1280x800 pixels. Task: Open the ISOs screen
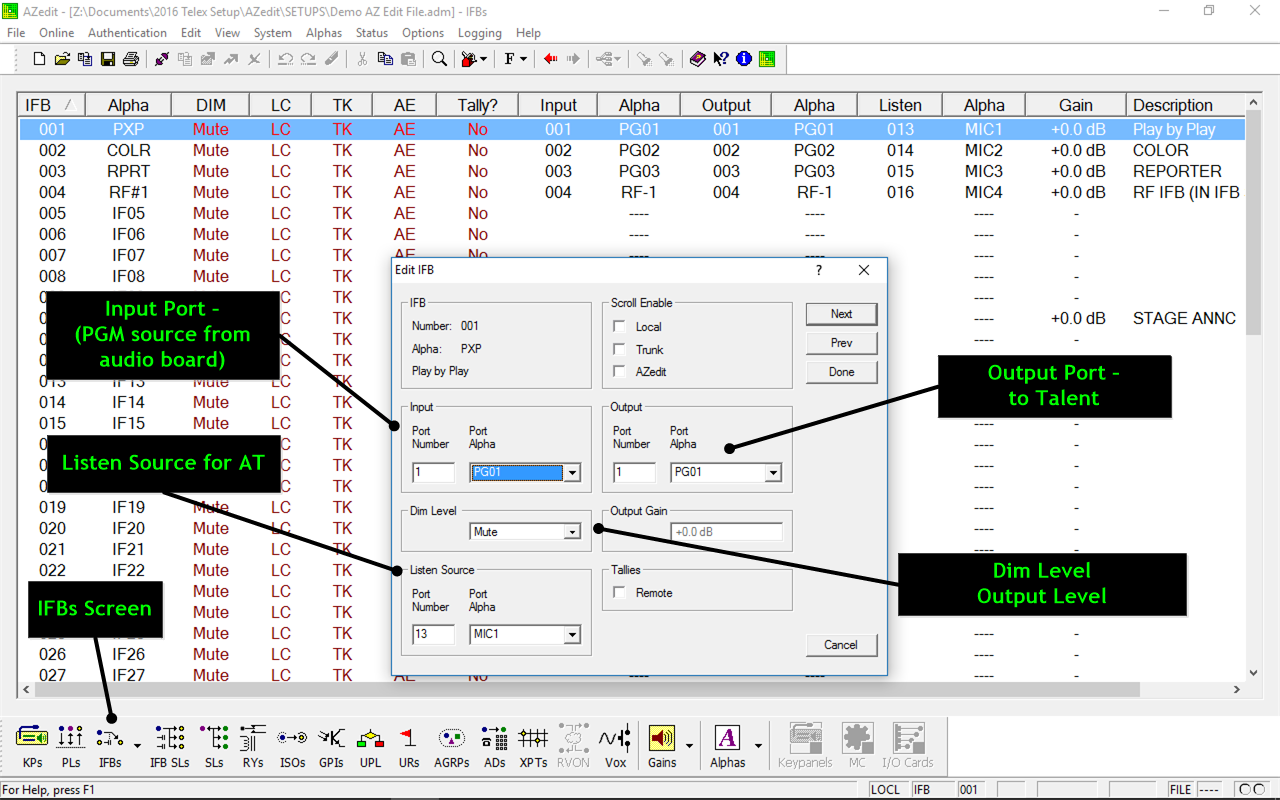point(292,746)
